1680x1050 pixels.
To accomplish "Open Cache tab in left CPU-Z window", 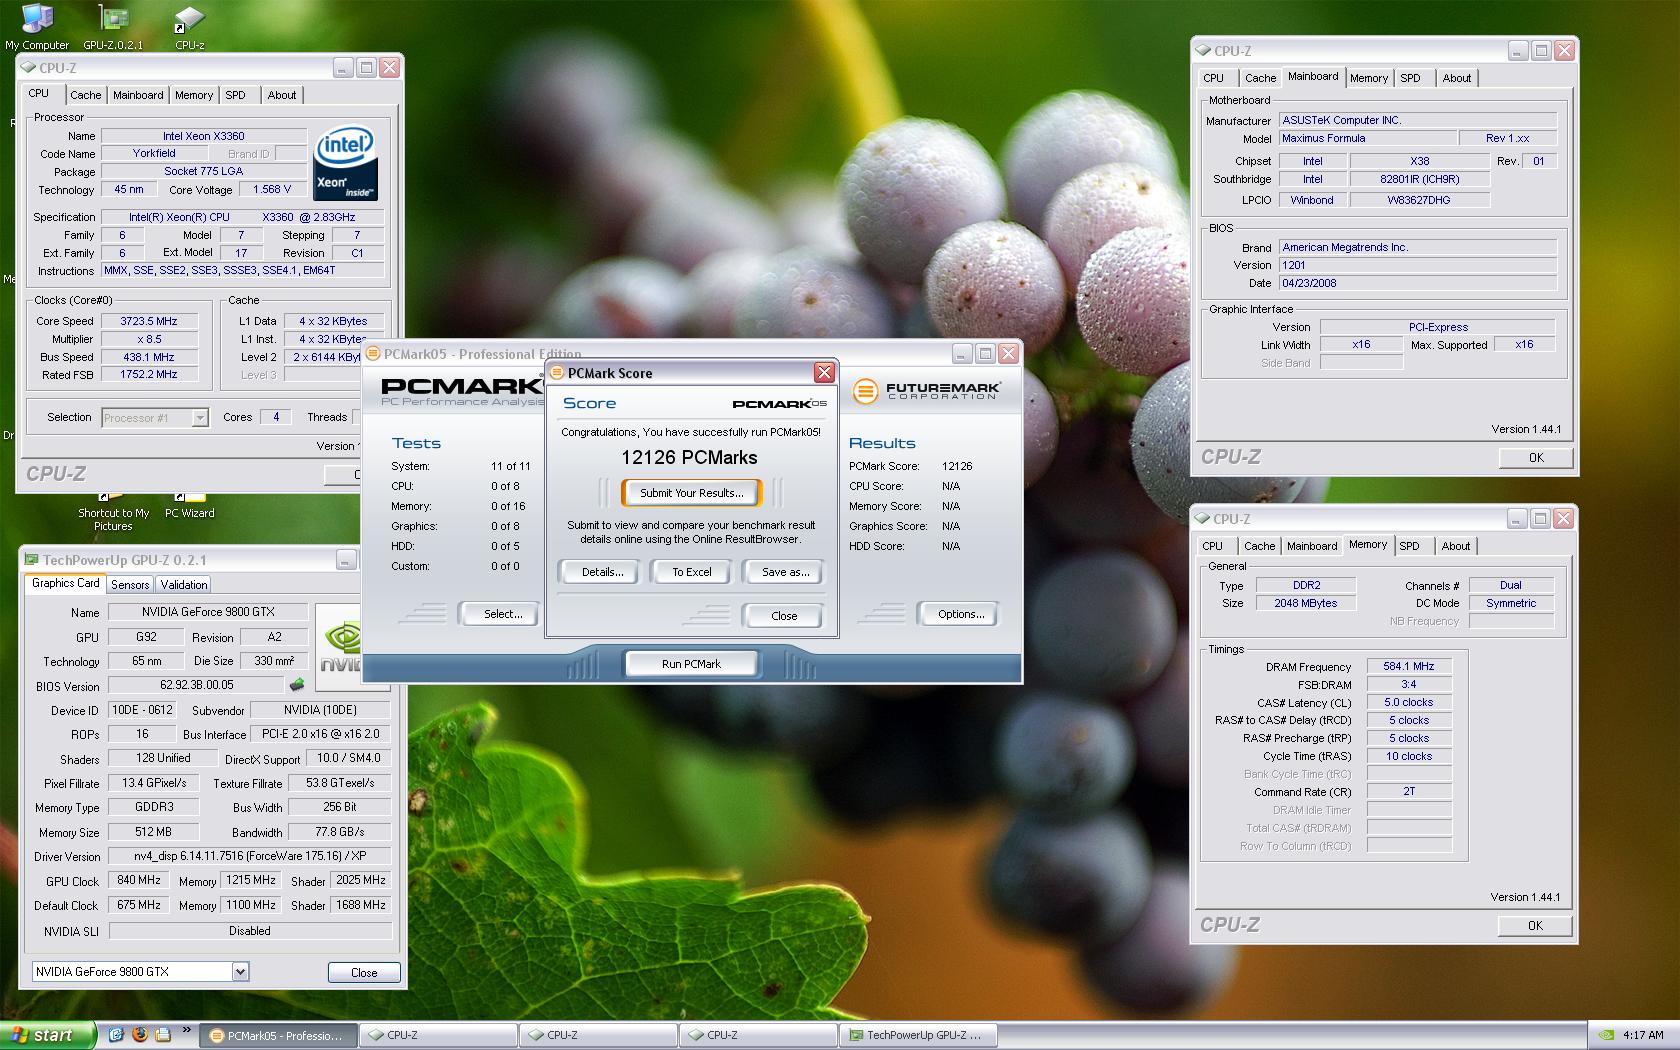I will (85, 95).
